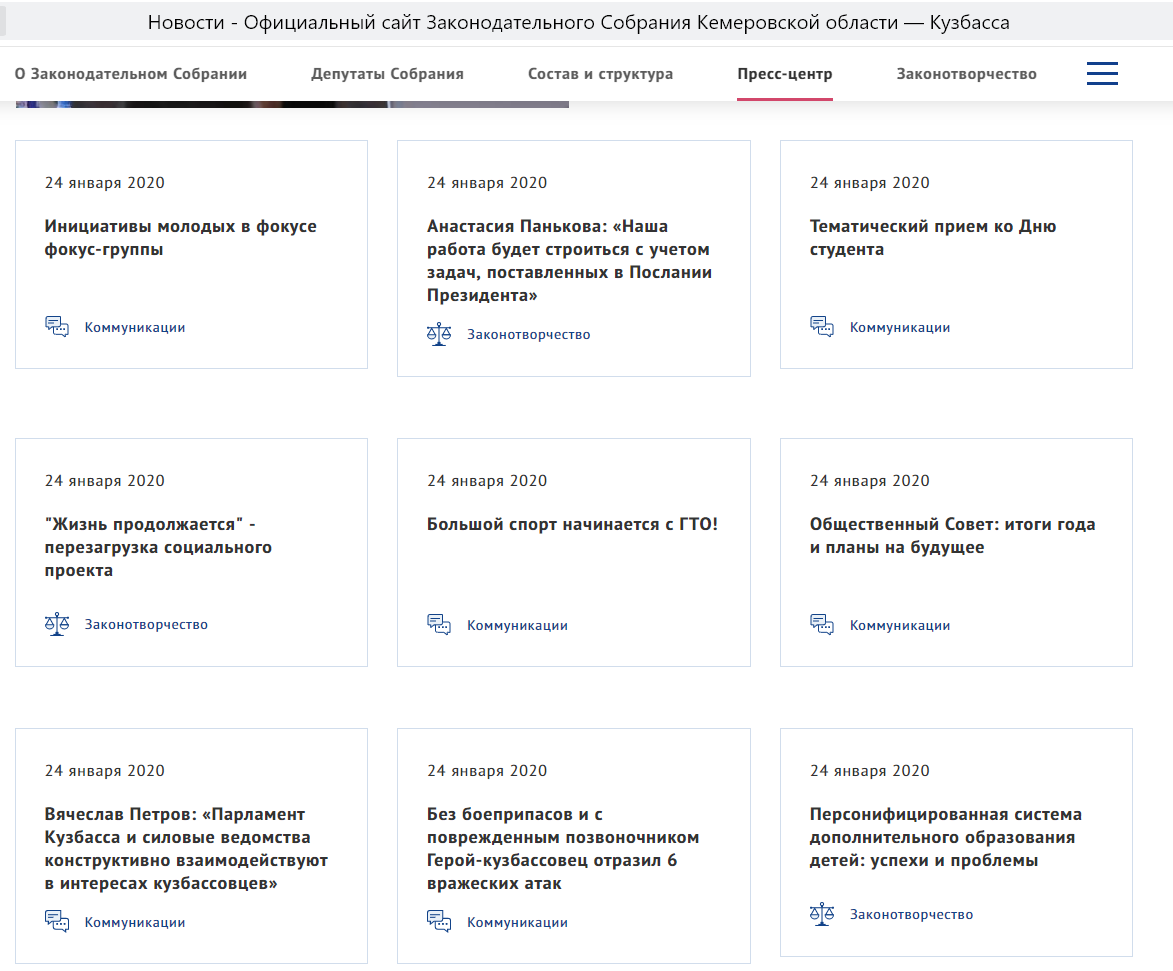Click 'Коммуникации' tag on 'Большой спорт' card
The width and height of the screenshot is (1173, 971).
tap(518, 625)
